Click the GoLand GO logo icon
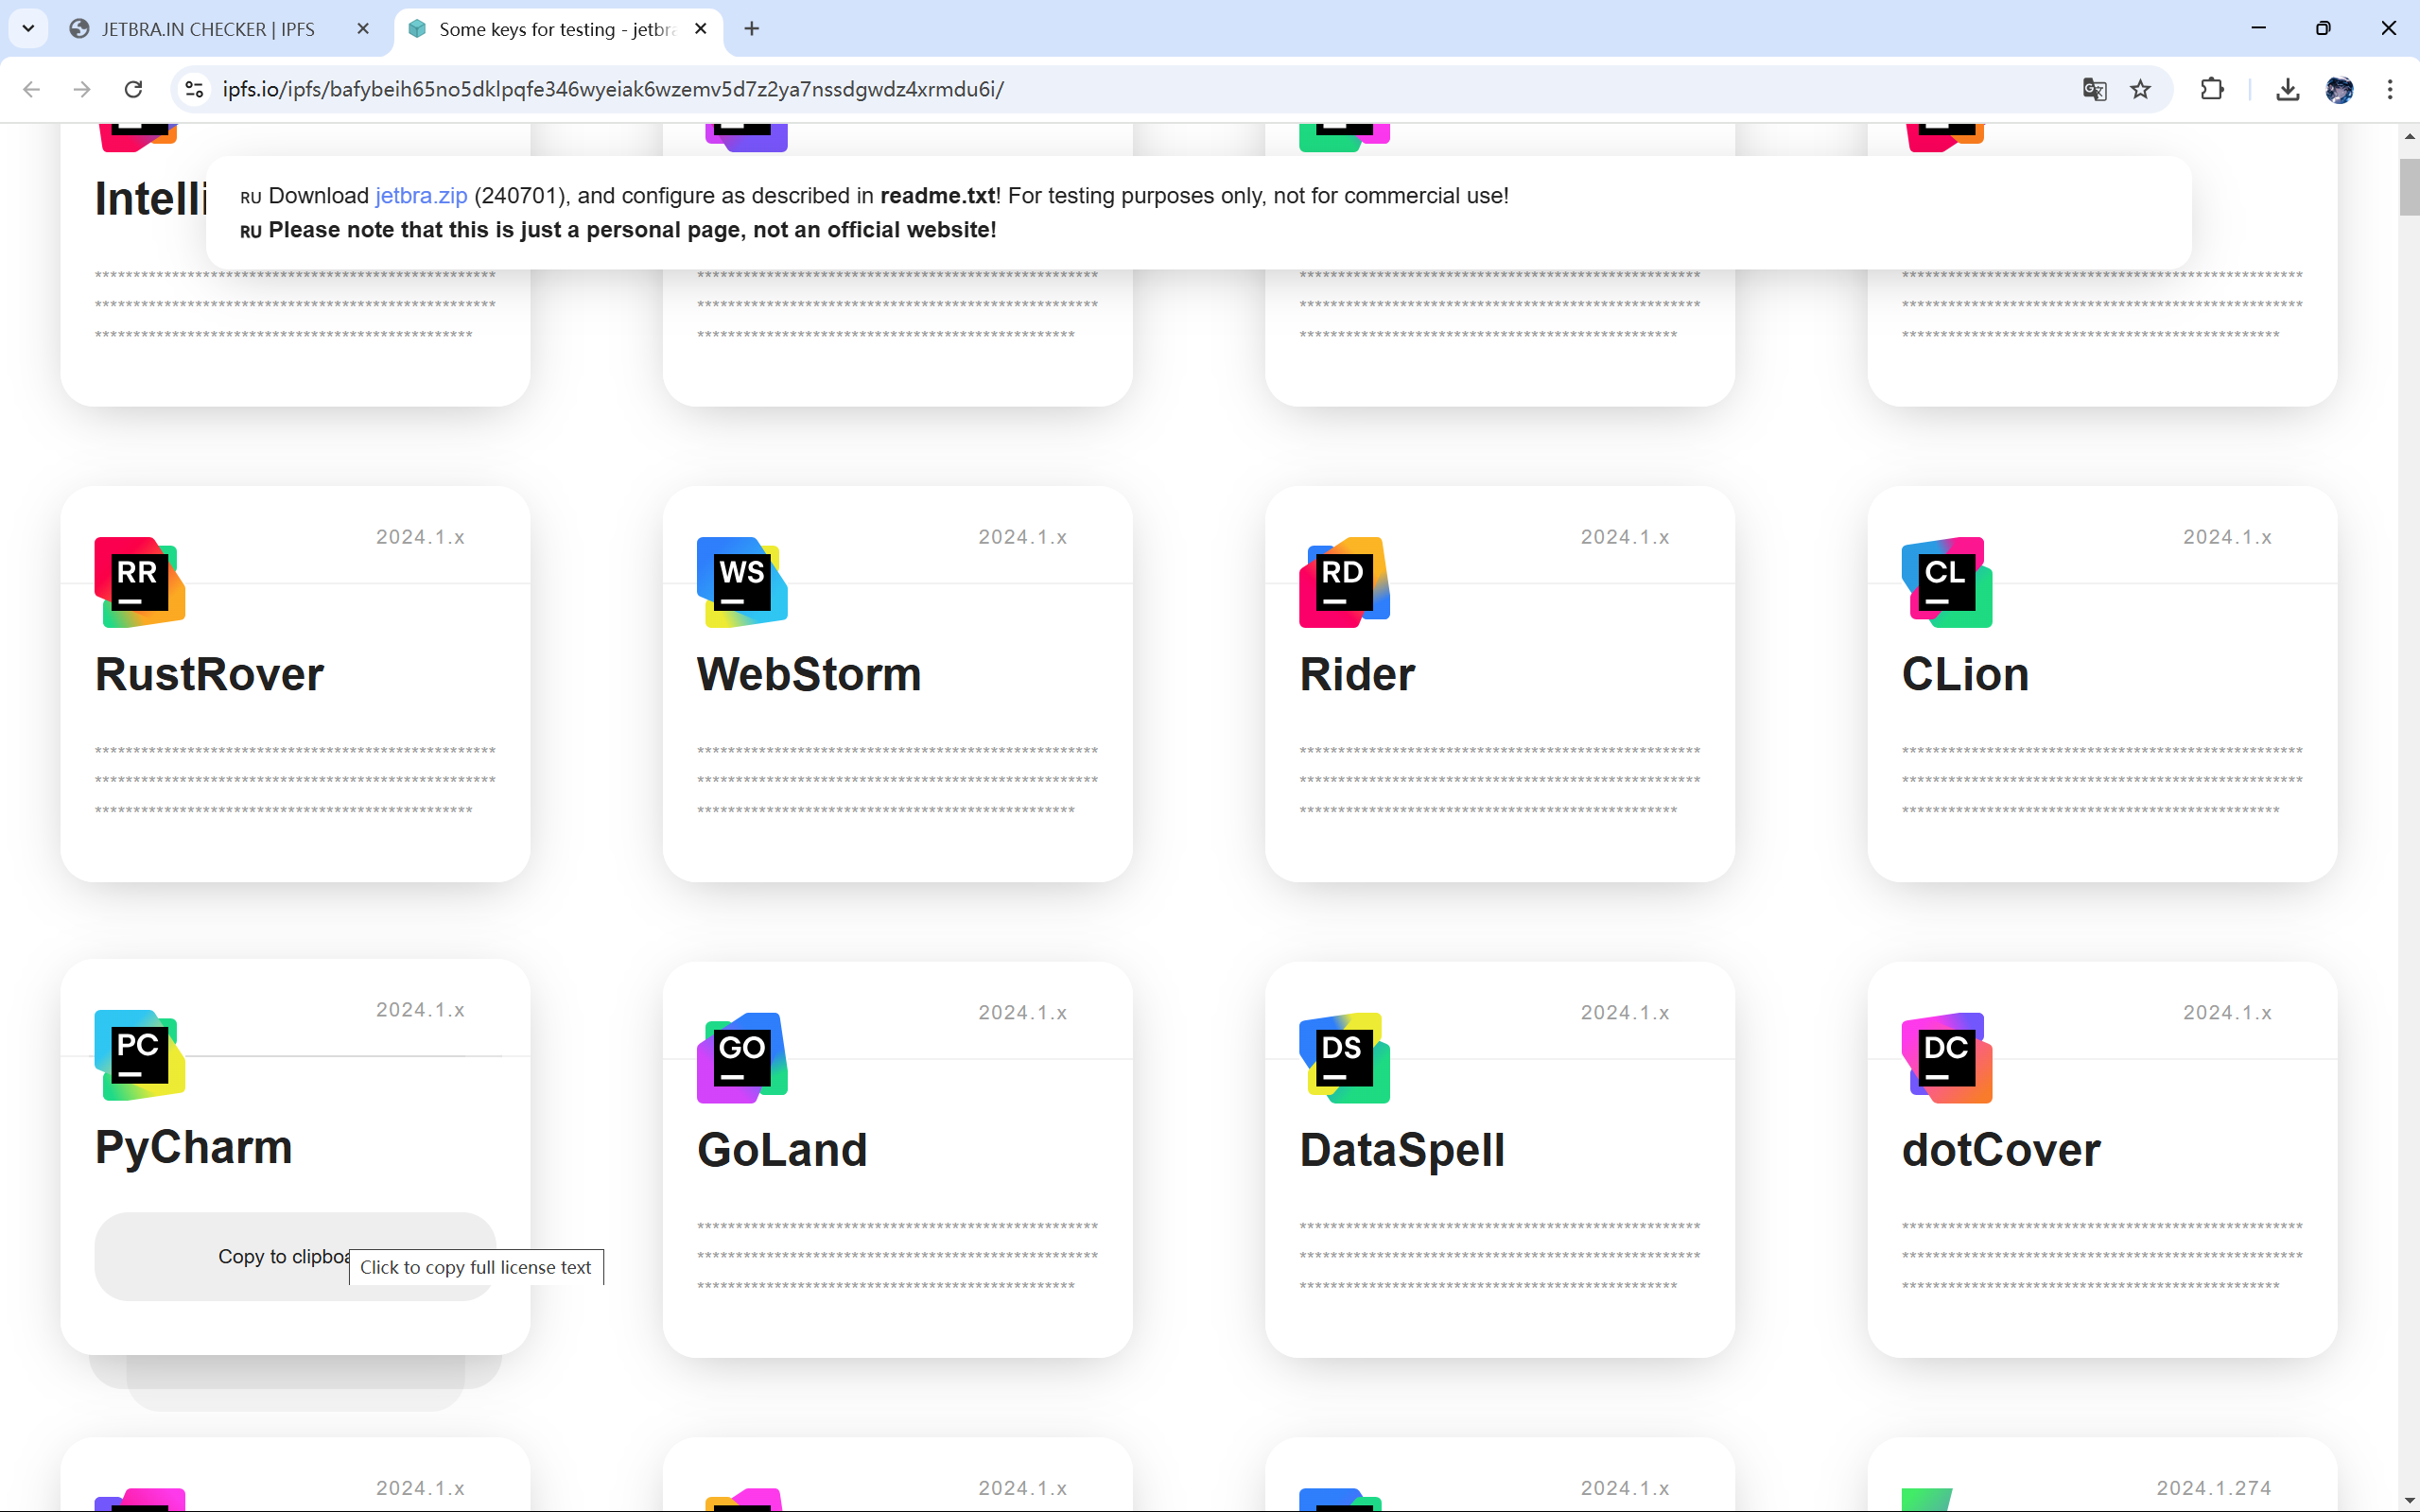2420x1512 pixels. click(742, 1058)
